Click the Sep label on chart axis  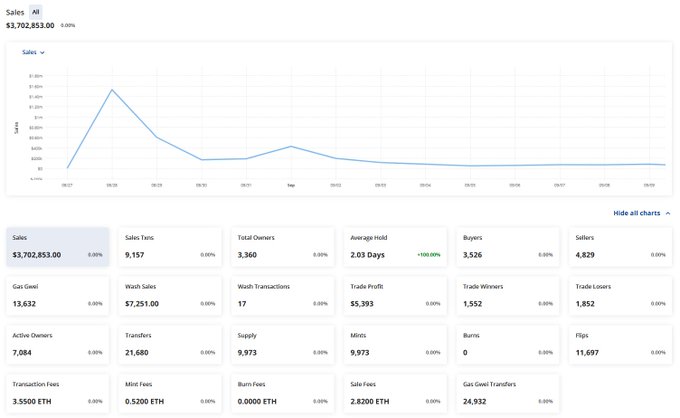[x=291, y=185]
